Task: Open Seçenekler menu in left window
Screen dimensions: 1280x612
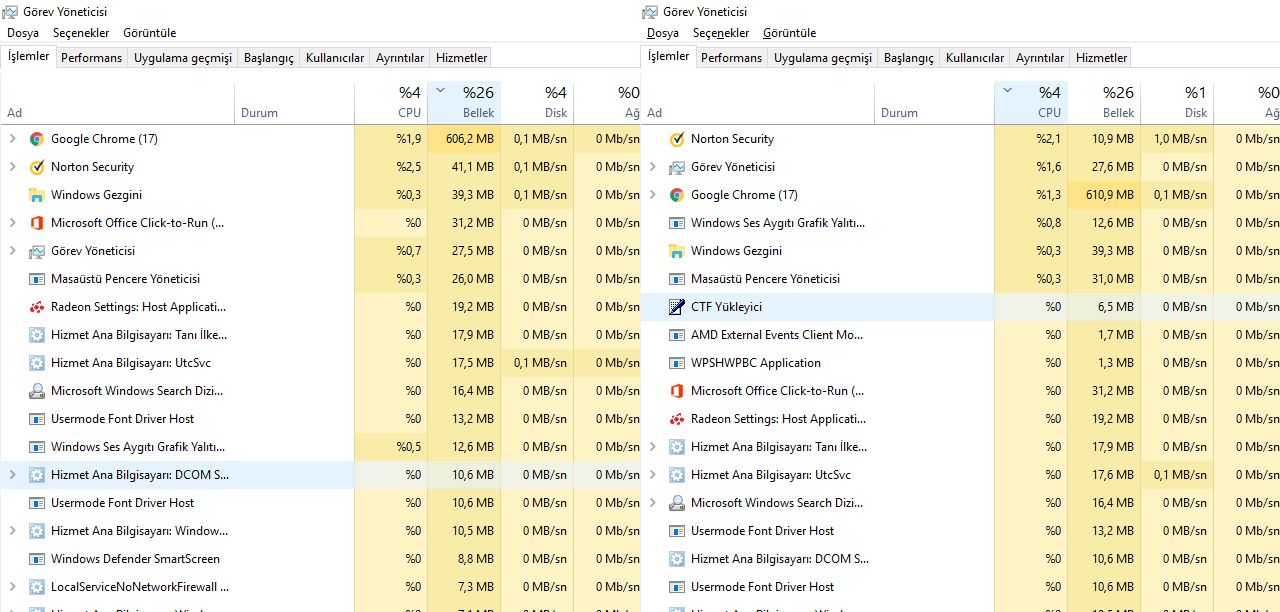Action: [x=81, y=33]
